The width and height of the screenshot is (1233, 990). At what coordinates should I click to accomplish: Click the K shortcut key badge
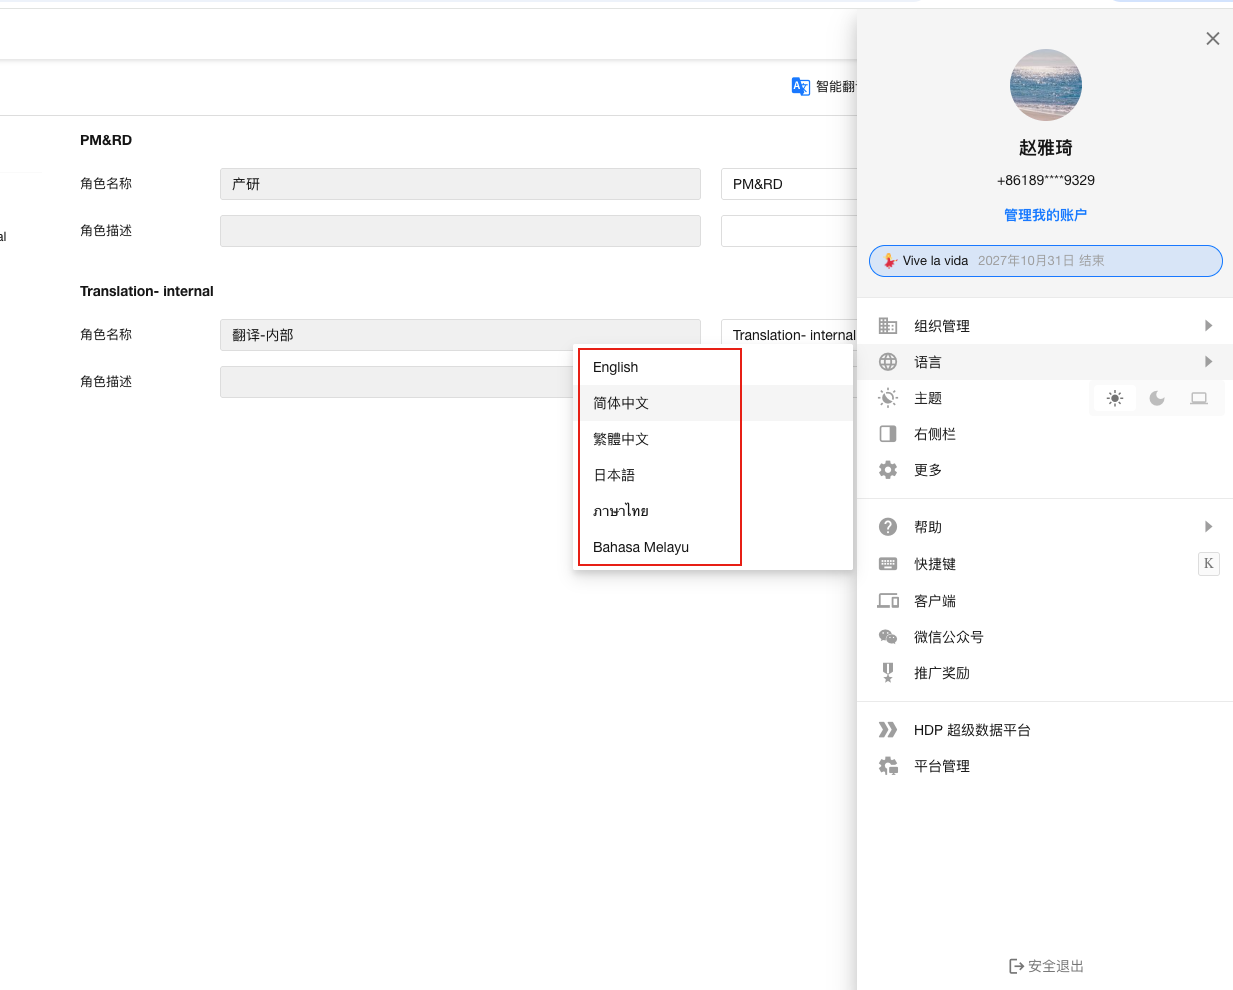pos(1209,564)
